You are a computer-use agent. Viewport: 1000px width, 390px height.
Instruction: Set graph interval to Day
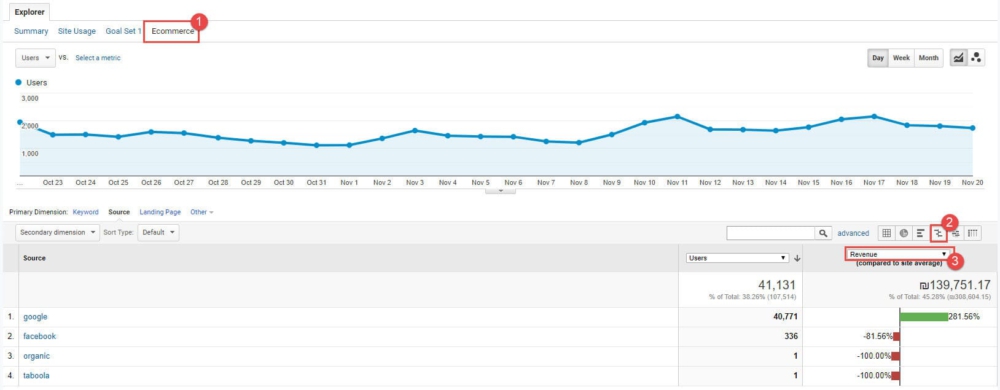click(878, 58)
